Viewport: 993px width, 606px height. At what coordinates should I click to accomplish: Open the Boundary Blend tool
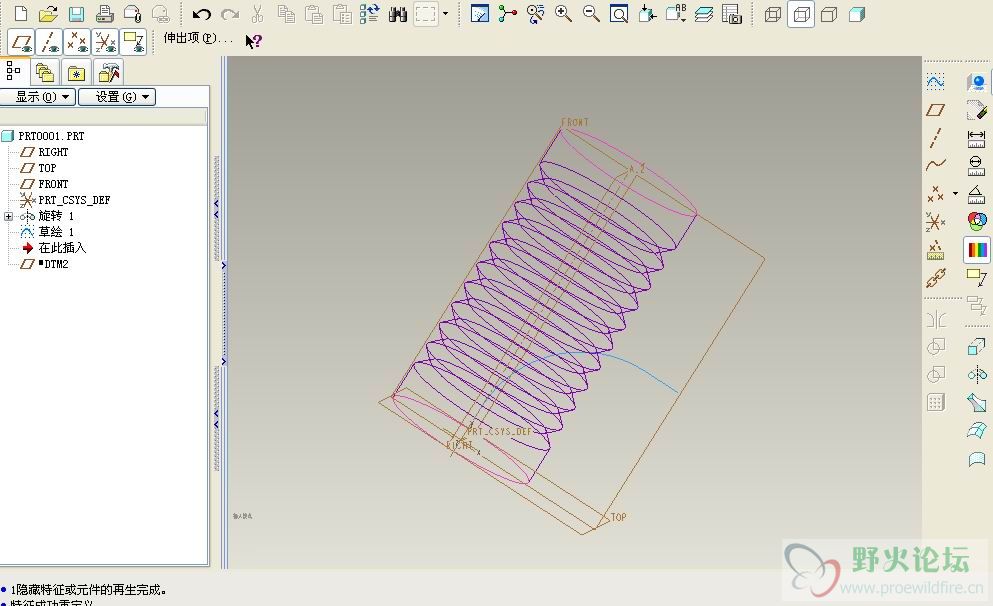coord(977,430)
